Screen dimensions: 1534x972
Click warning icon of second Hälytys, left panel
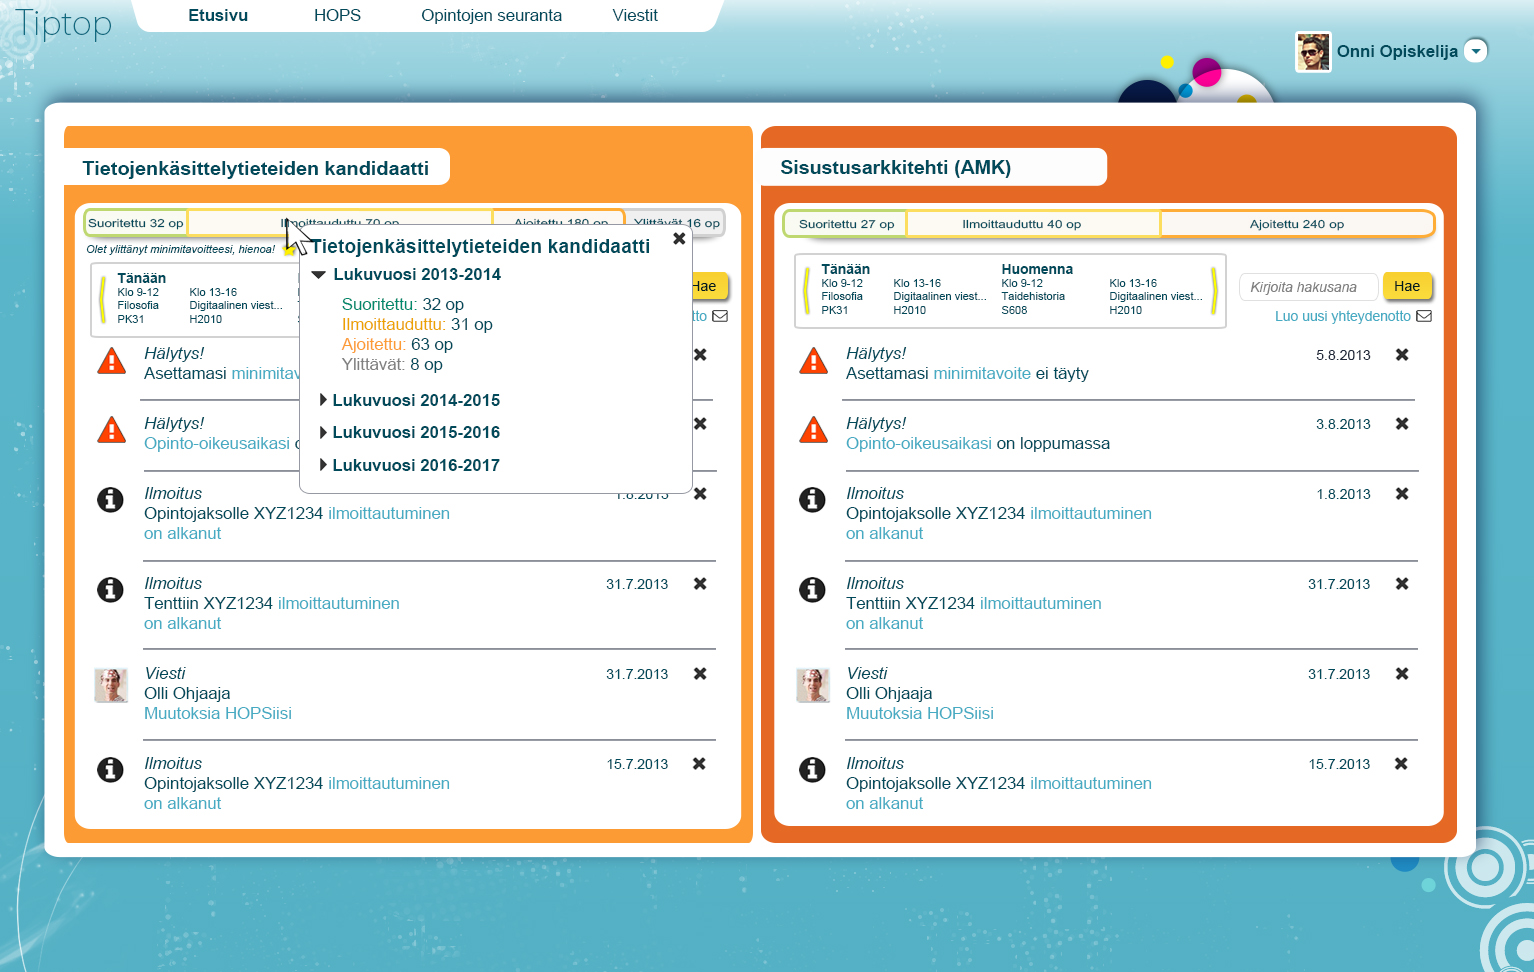pyautogui.click(x=112, y=430)
